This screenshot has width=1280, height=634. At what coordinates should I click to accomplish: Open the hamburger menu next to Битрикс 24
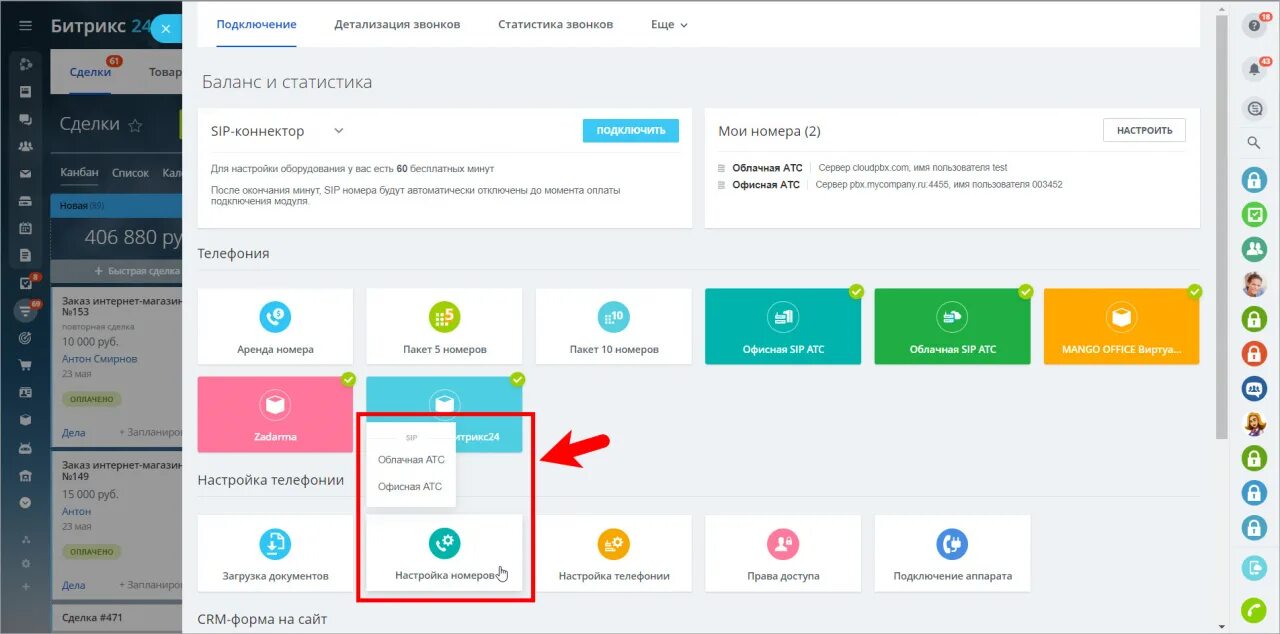pos(26,25)
